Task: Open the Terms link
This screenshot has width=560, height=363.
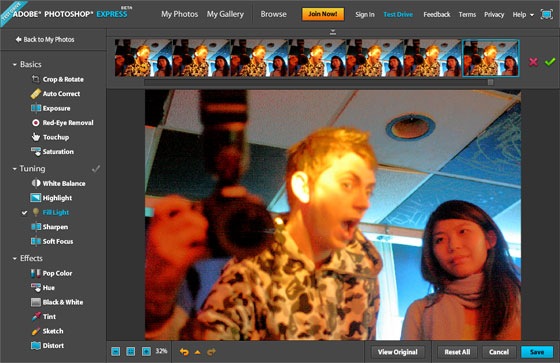Action: tap(467, 15)
